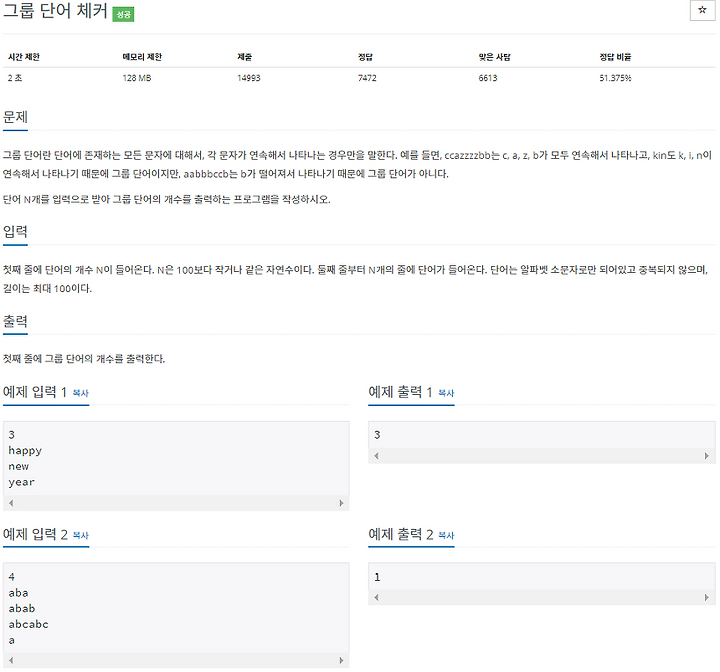The image size is (720, 672).
Task: Click inside the example input 2 code box
Action: (176, 608)
